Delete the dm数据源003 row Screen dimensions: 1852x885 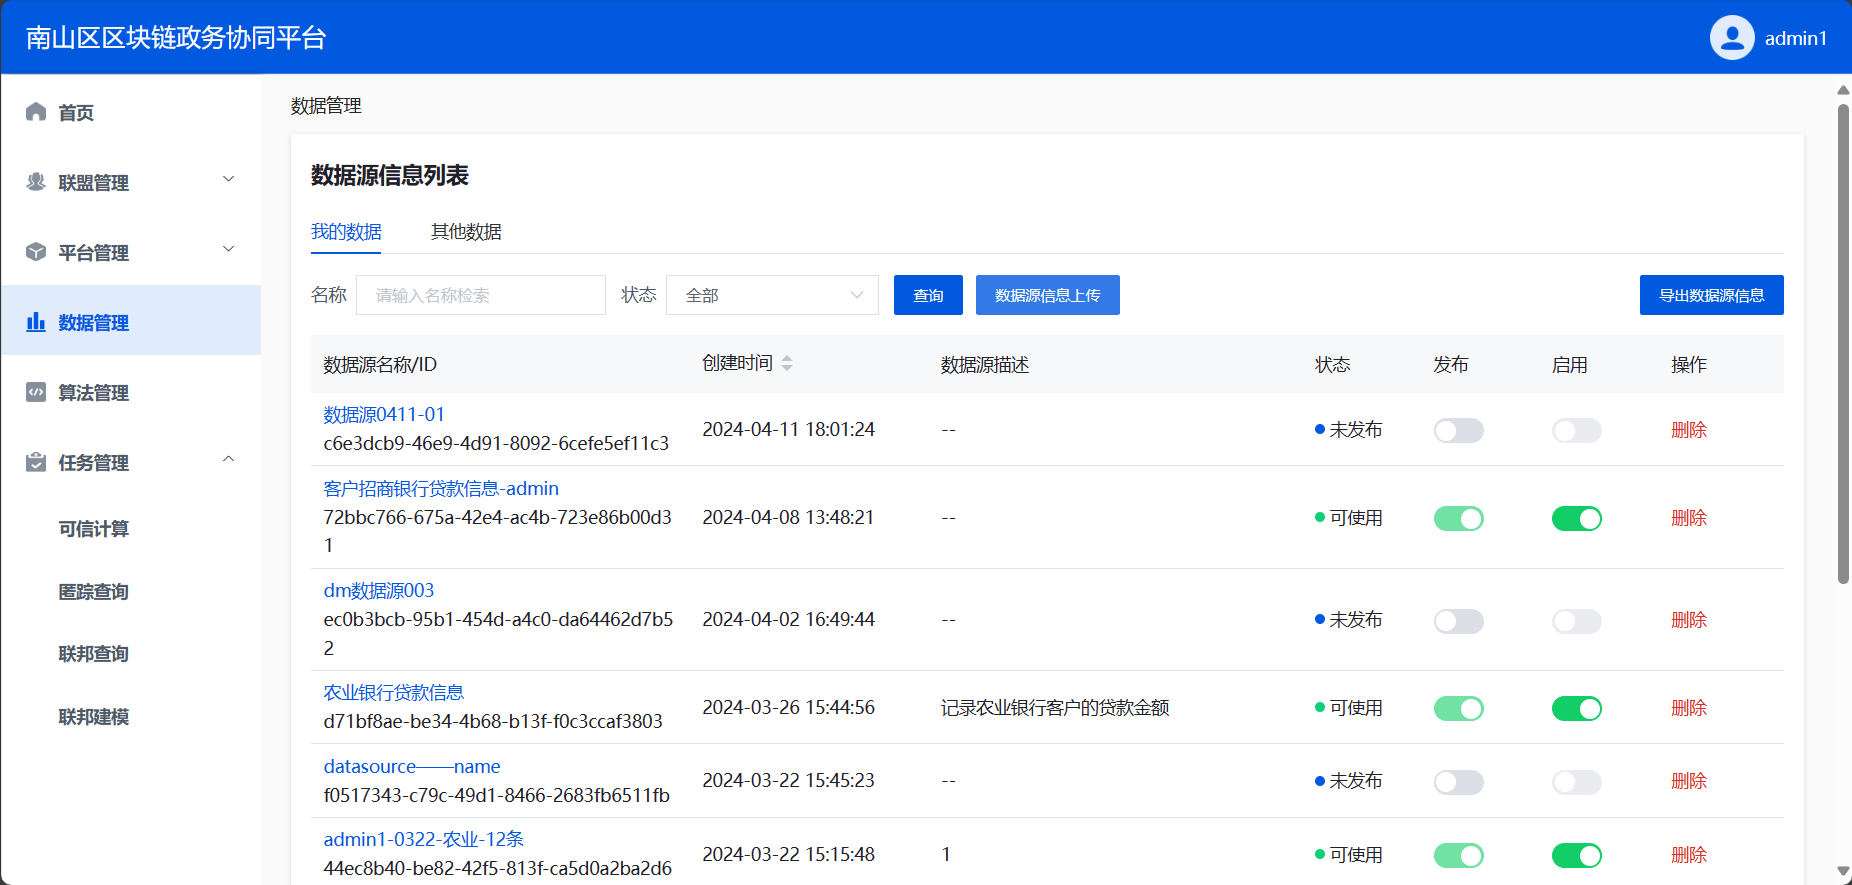(x=1688, y=620)
